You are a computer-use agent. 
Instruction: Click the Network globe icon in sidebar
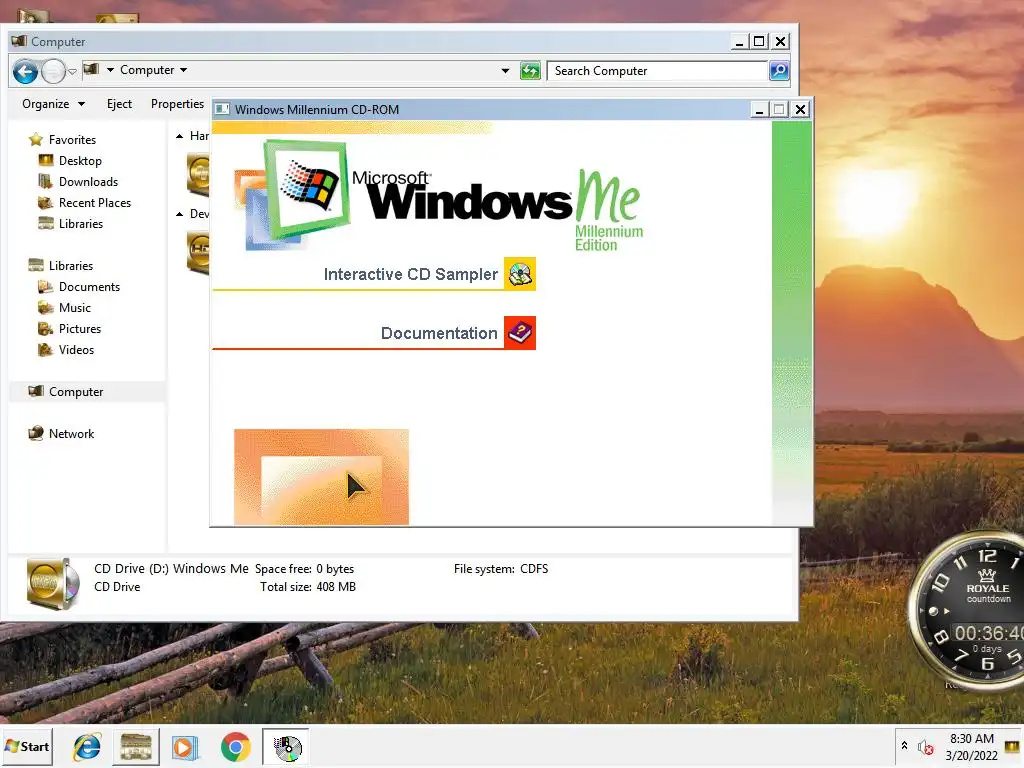point(36,433)
